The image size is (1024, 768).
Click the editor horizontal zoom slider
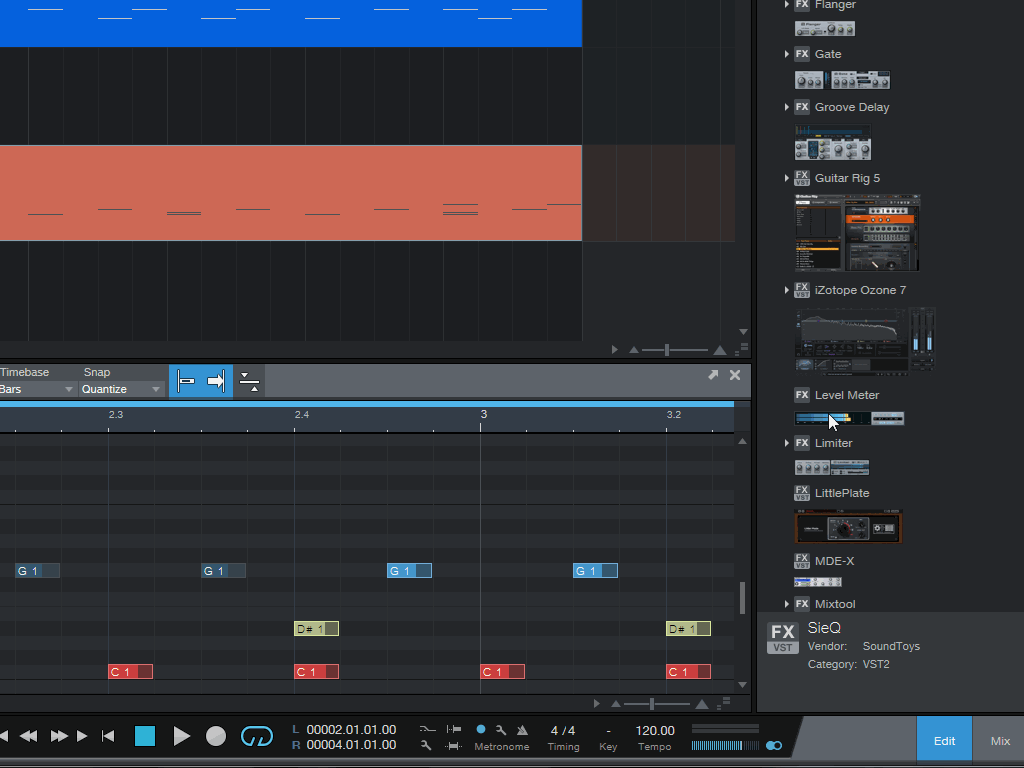click(653, 704)
